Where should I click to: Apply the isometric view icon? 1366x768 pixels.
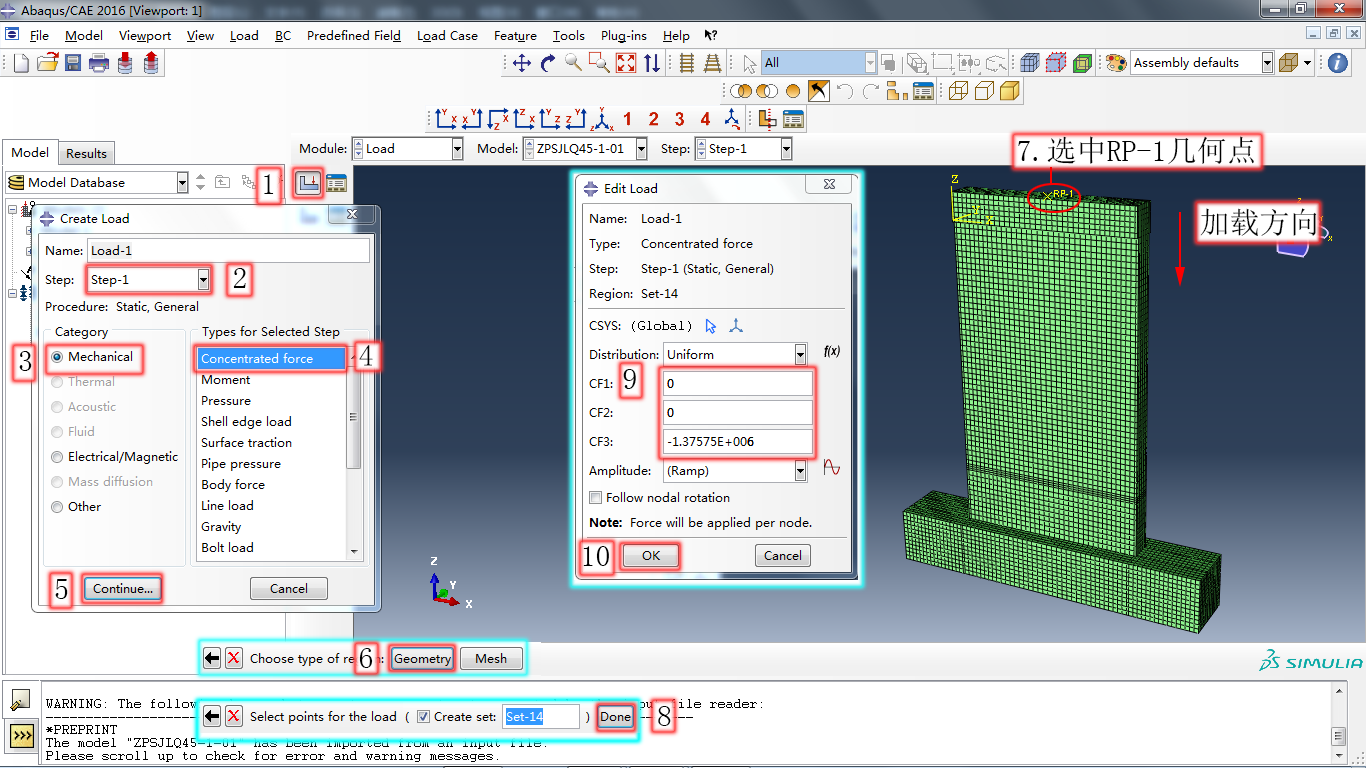pos(601,119)
